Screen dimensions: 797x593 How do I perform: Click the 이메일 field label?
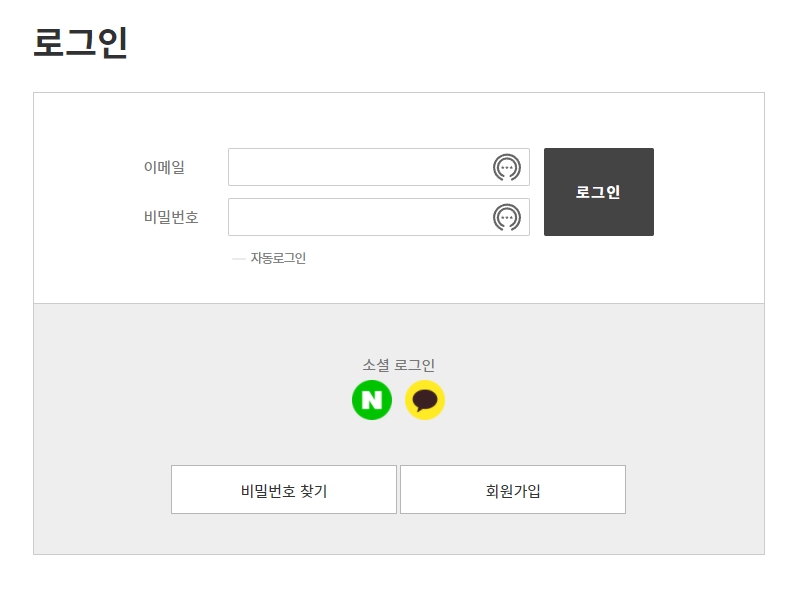[164, 167]
